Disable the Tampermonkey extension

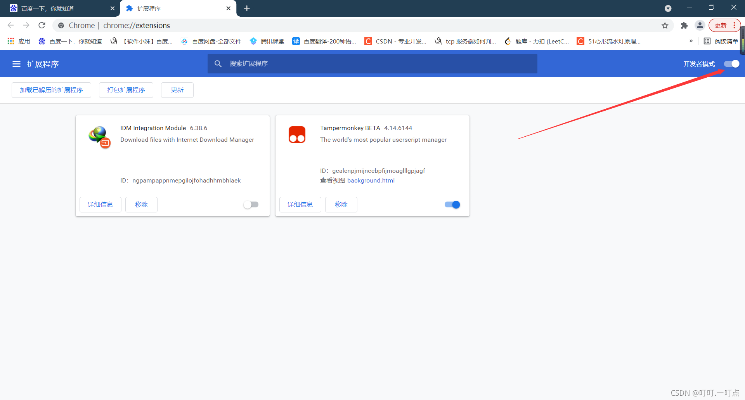(452, 204)
